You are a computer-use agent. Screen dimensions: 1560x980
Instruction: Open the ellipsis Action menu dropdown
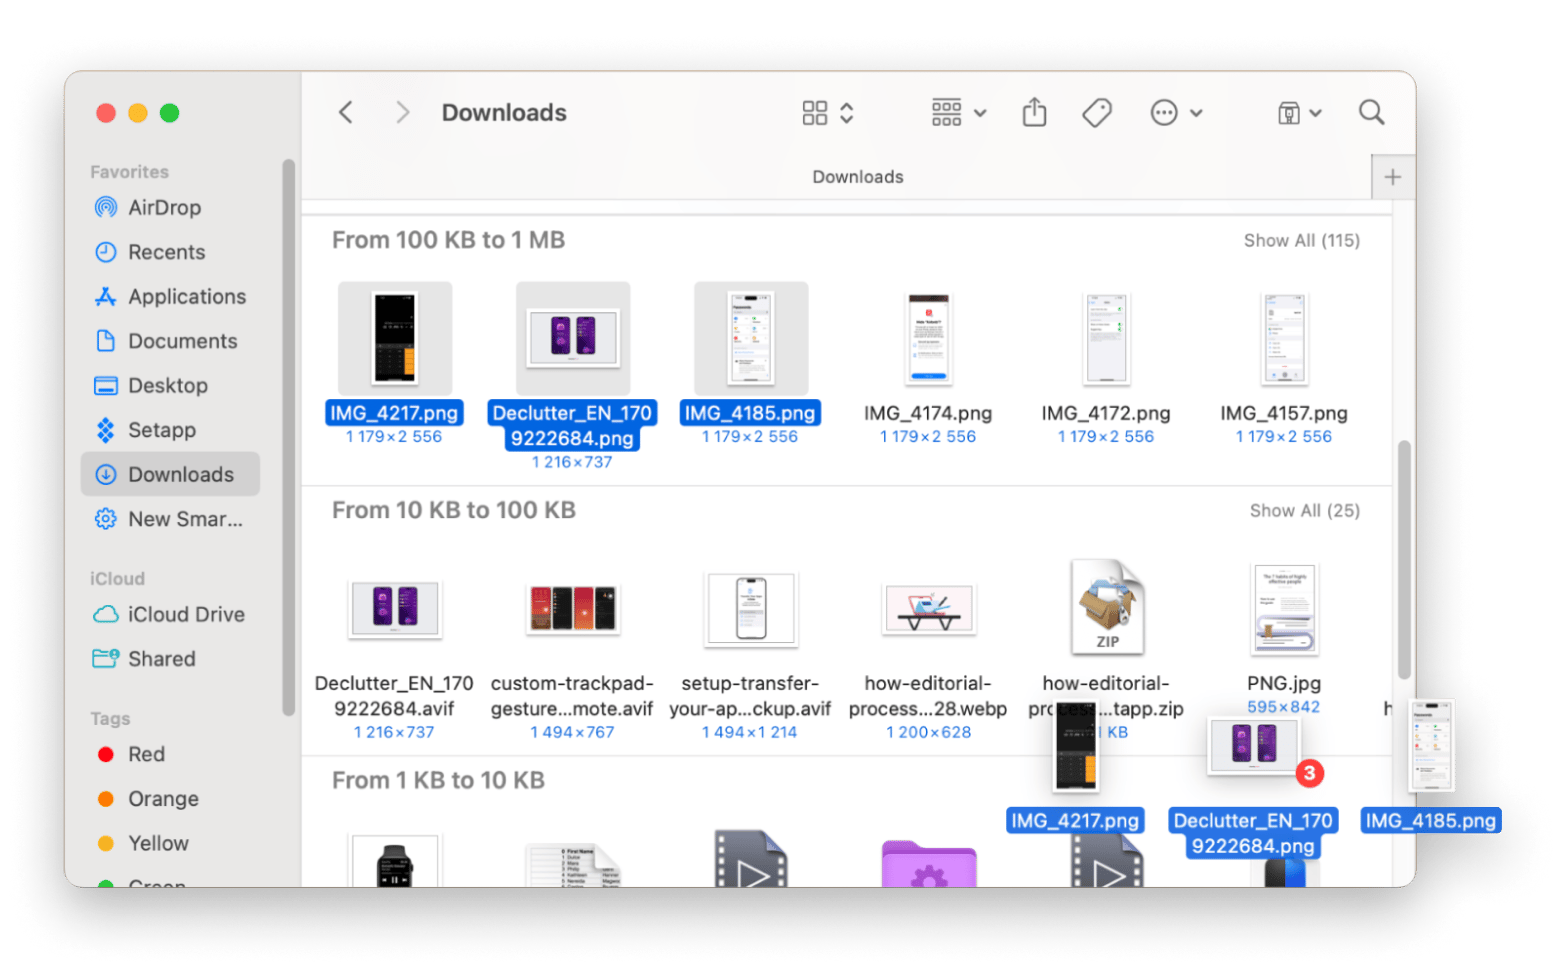click(1175, 113)
